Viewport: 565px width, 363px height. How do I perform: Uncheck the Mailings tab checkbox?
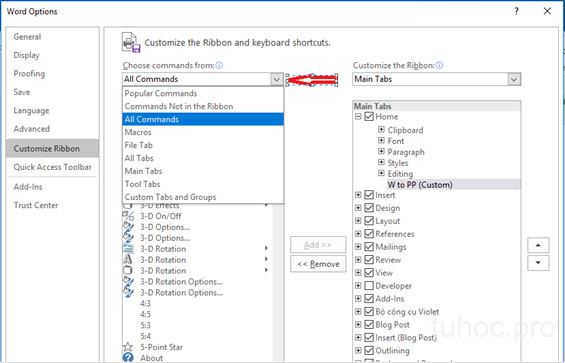(x=369, y=247)
